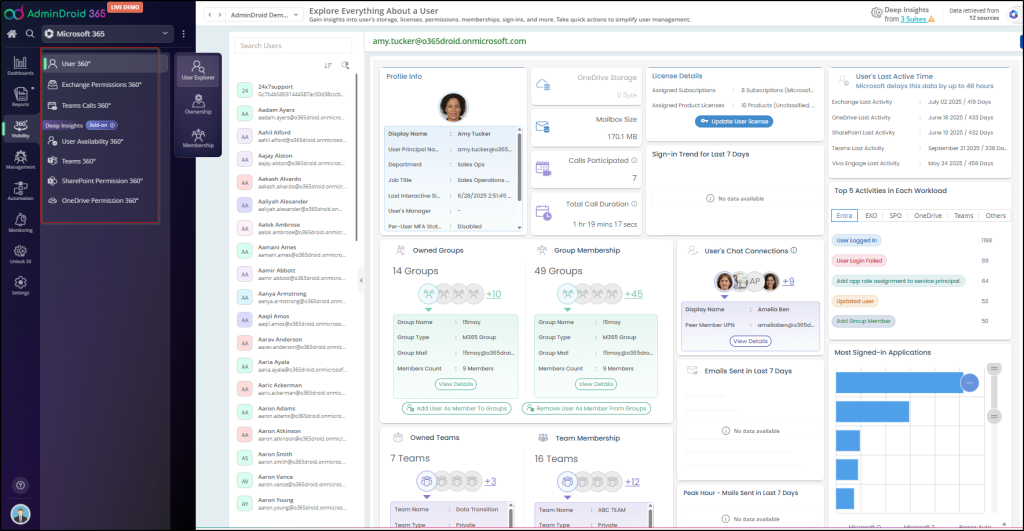Image resolution: width=1024 pixels, height=531 pixels.
Task: Go forward with the right navigation arrow
Action: point(219,14)
